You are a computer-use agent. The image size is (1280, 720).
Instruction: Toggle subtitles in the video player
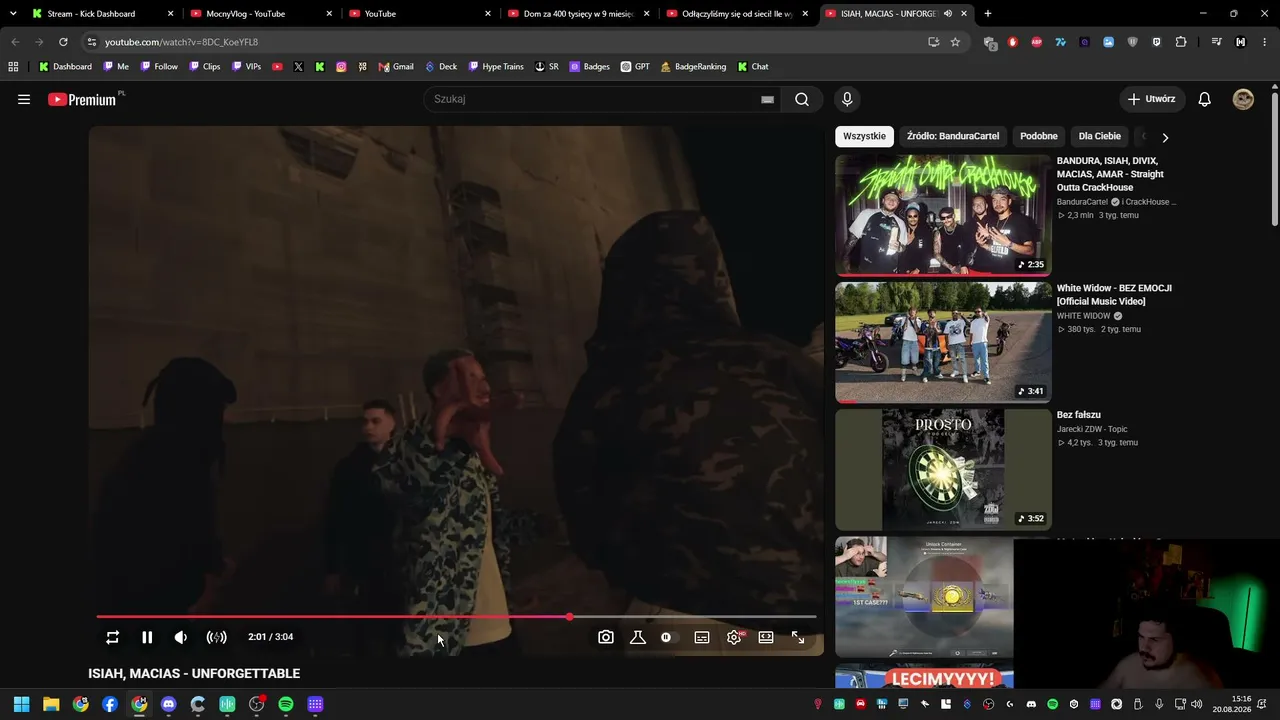pos(702,637)
